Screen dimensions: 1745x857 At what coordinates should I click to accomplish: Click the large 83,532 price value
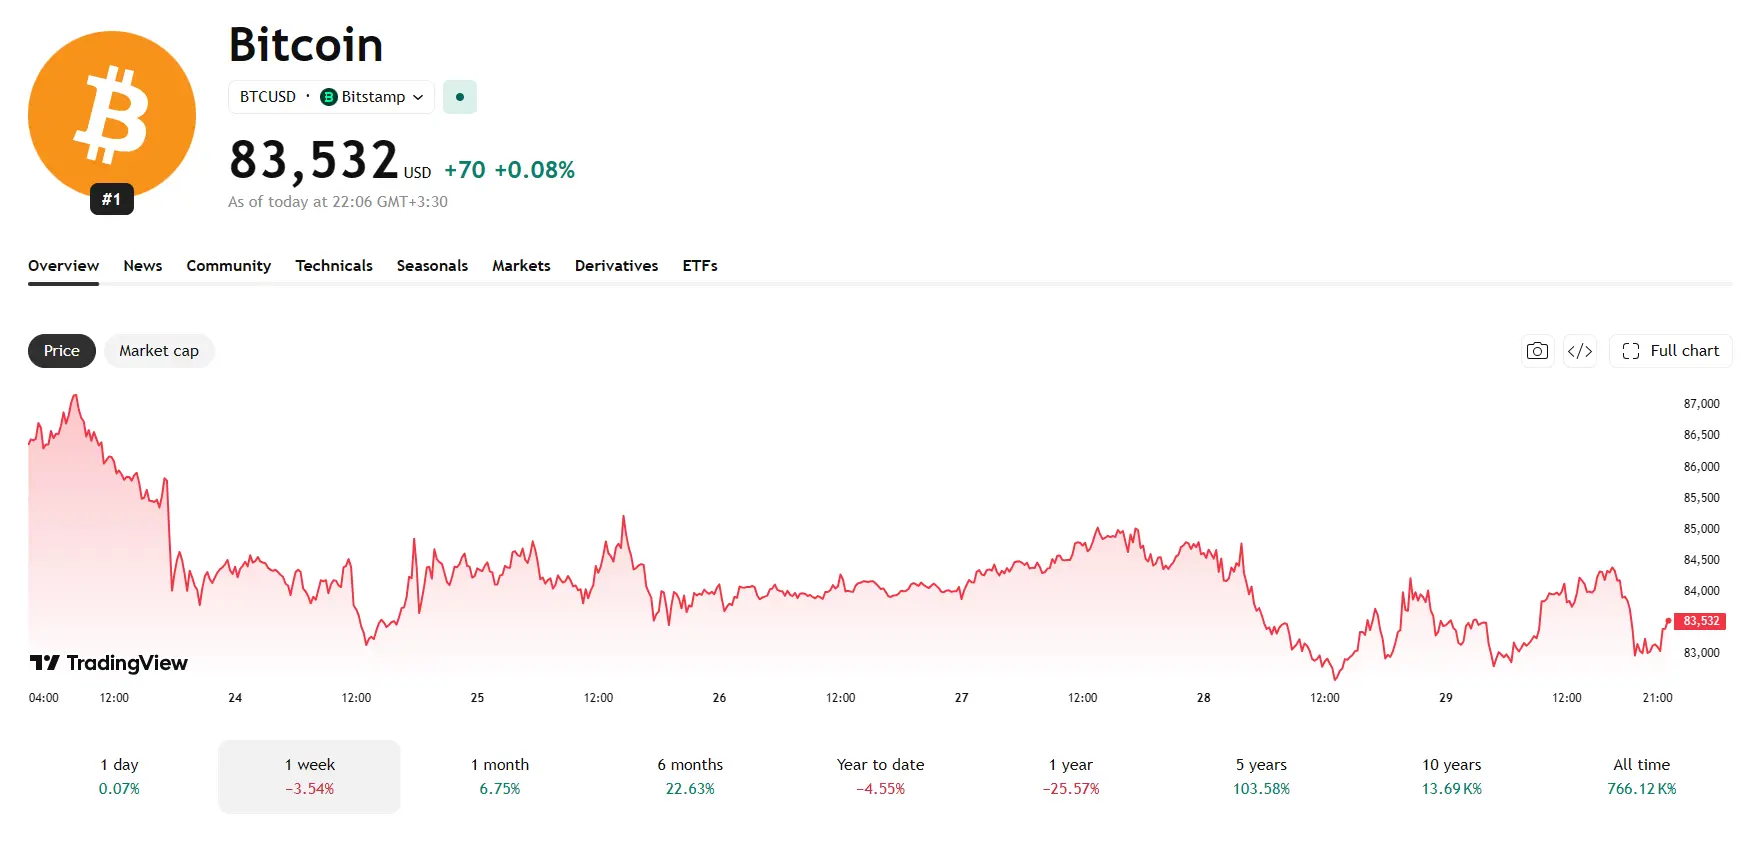click(x=314, y=160)
